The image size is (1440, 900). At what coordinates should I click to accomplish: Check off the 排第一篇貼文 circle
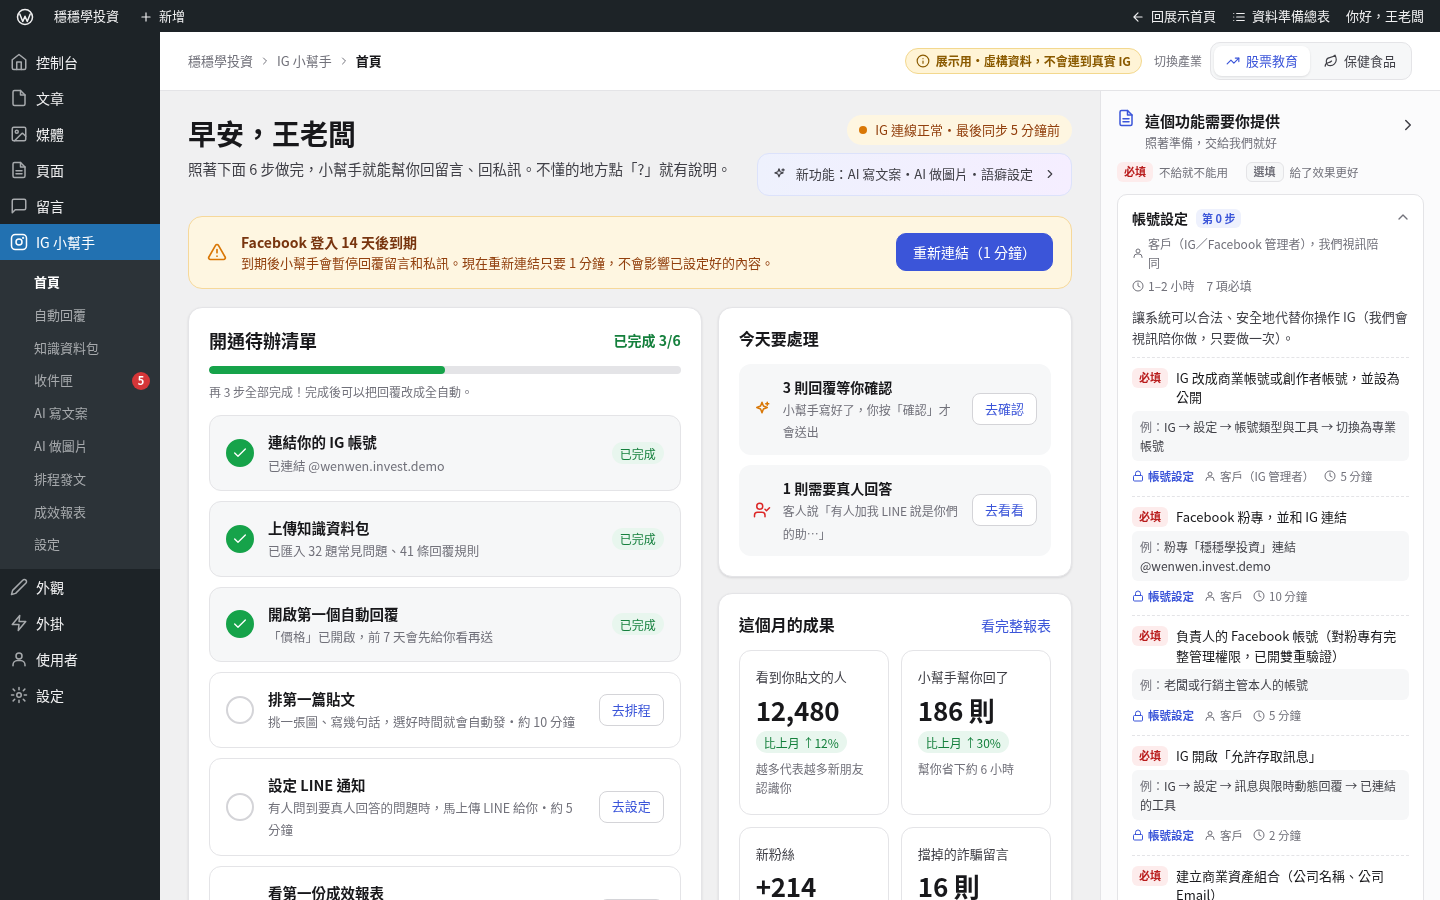[240, 710]
